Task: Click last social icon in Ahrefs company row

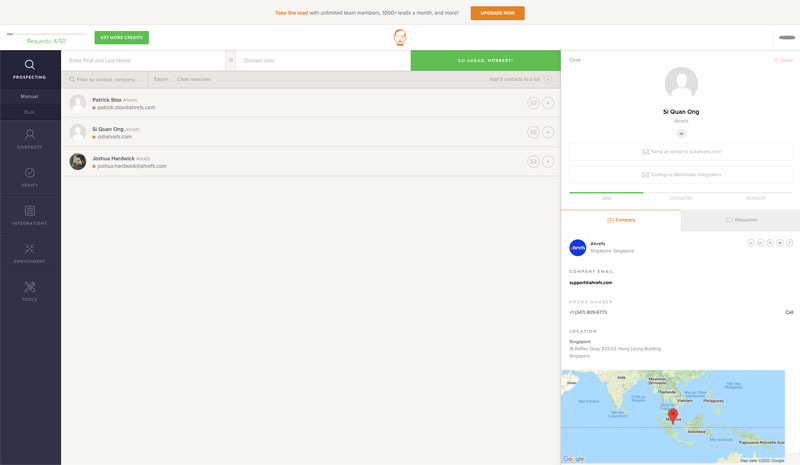Action: tap(789, 243)
